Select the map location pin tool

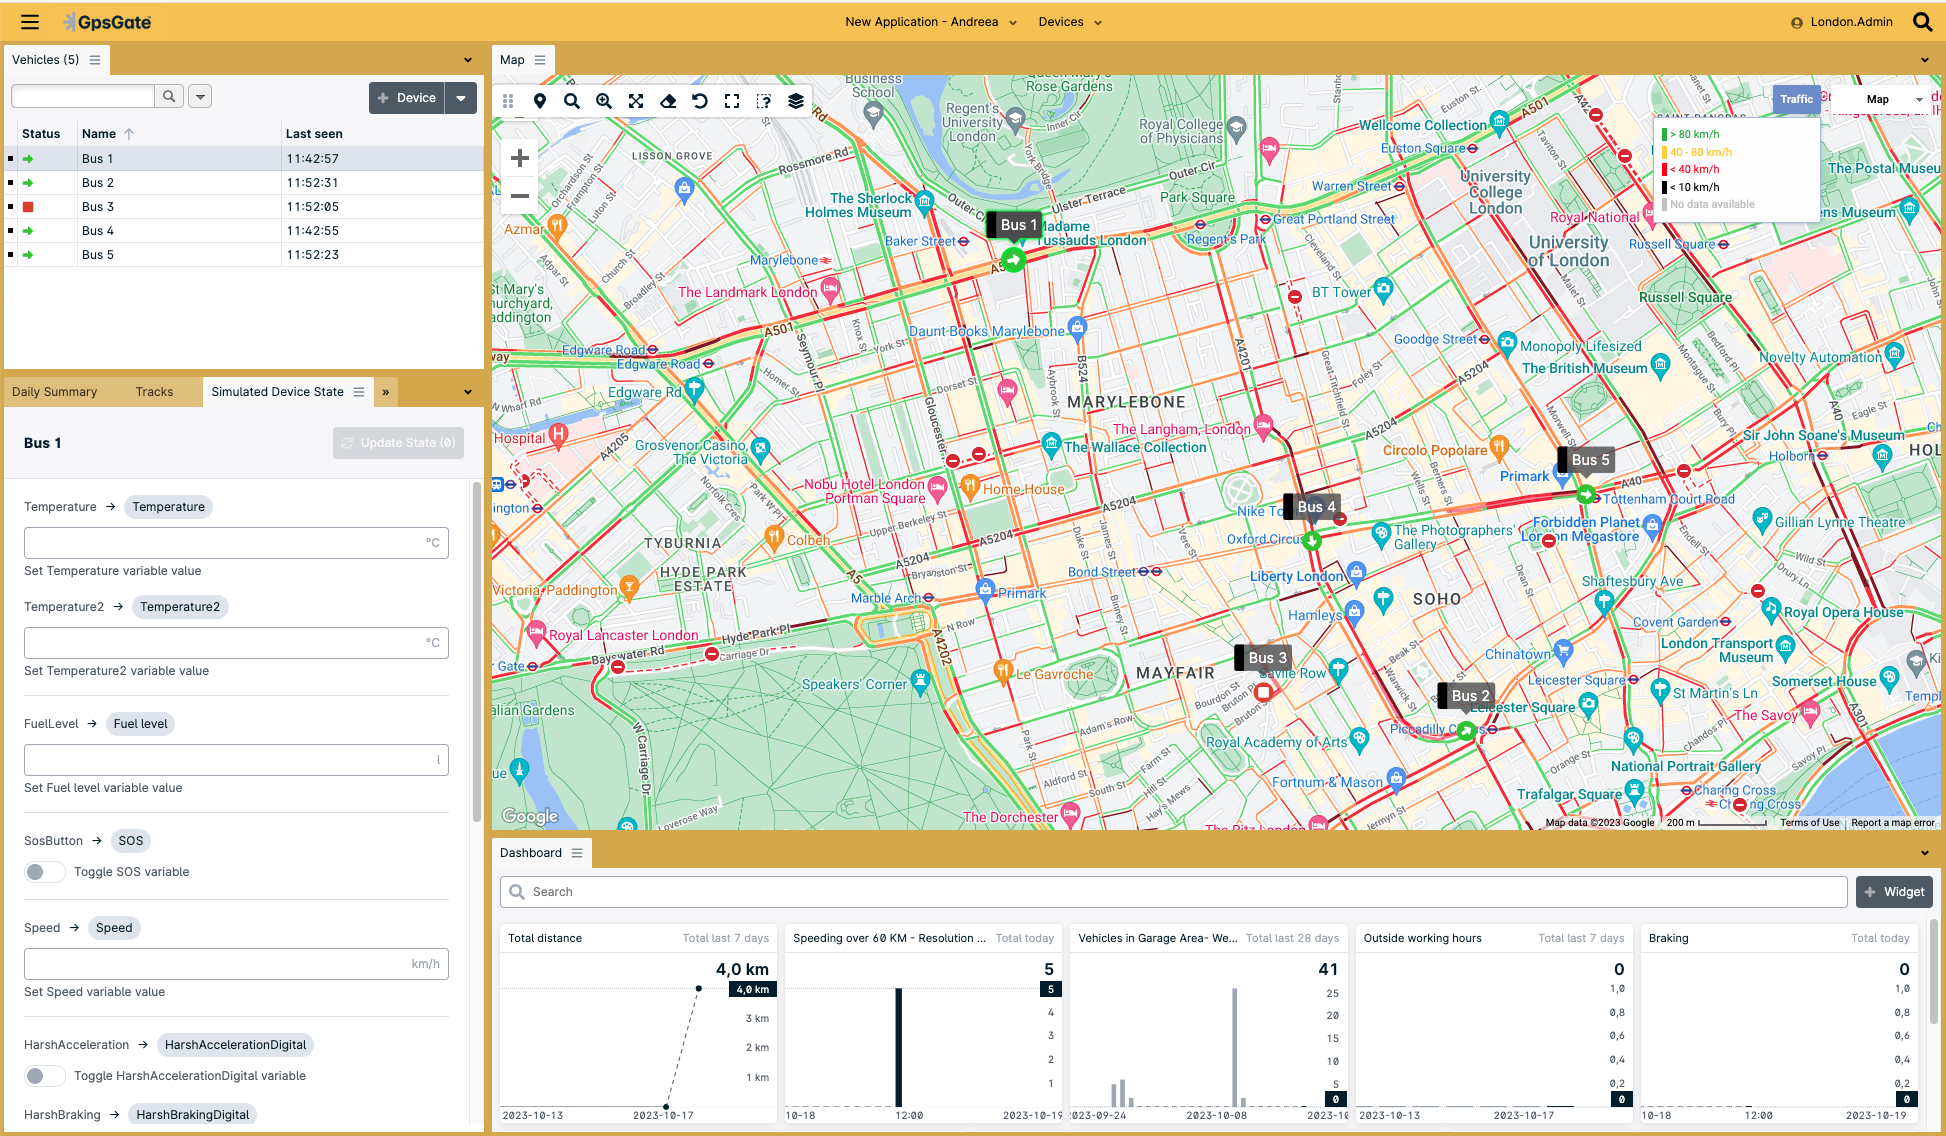pyautogui.click(x=540, y=101)
